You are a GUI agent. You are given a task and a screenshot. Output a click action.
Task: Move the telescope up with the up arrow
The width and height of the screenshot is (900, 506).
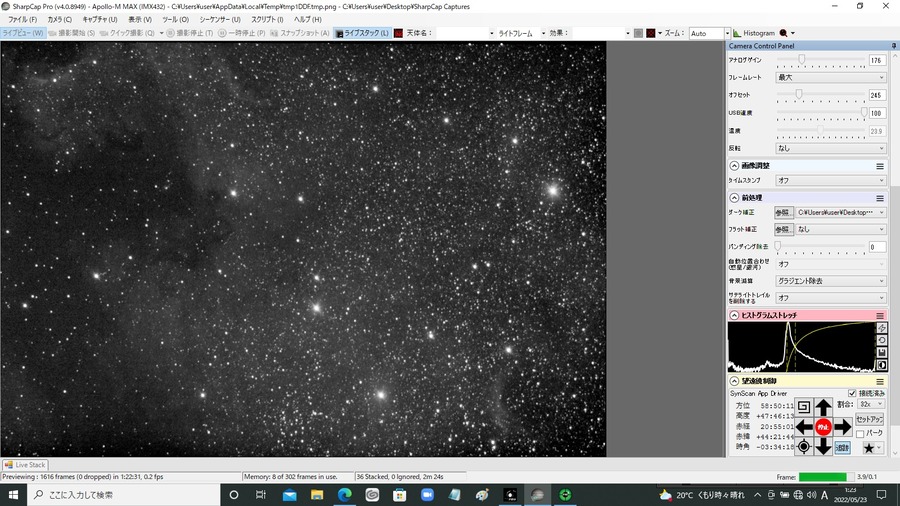point(823,407)
